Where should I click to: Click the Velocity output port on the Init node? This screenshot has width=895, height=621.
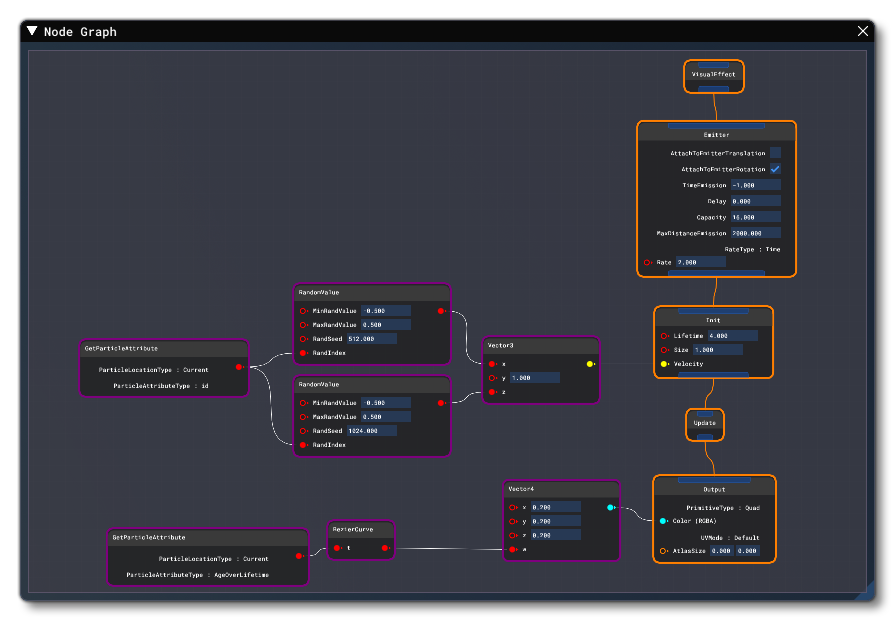(x=664, y=364)
